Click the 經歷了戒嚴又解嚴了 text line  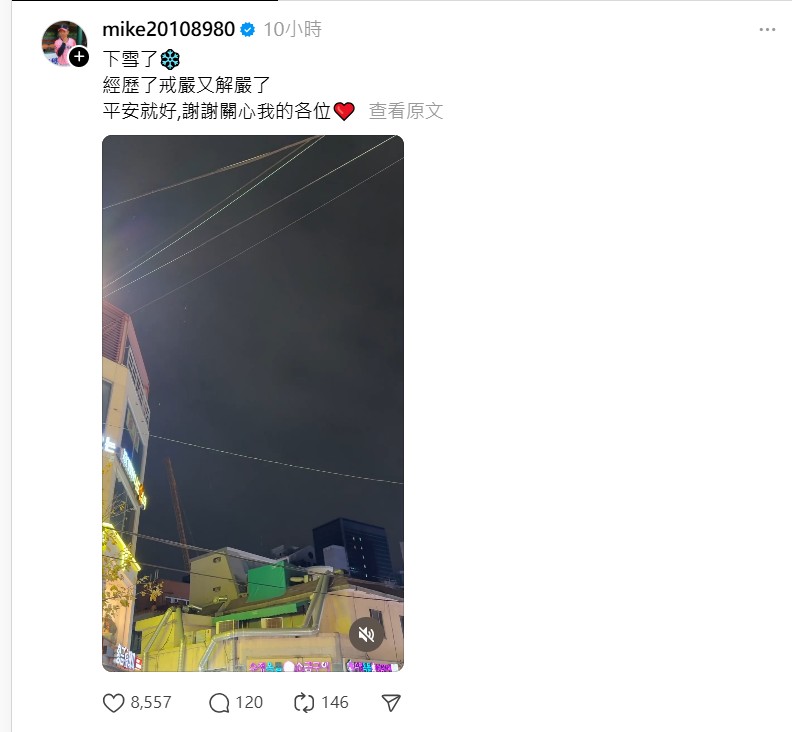tap(186, 85)
